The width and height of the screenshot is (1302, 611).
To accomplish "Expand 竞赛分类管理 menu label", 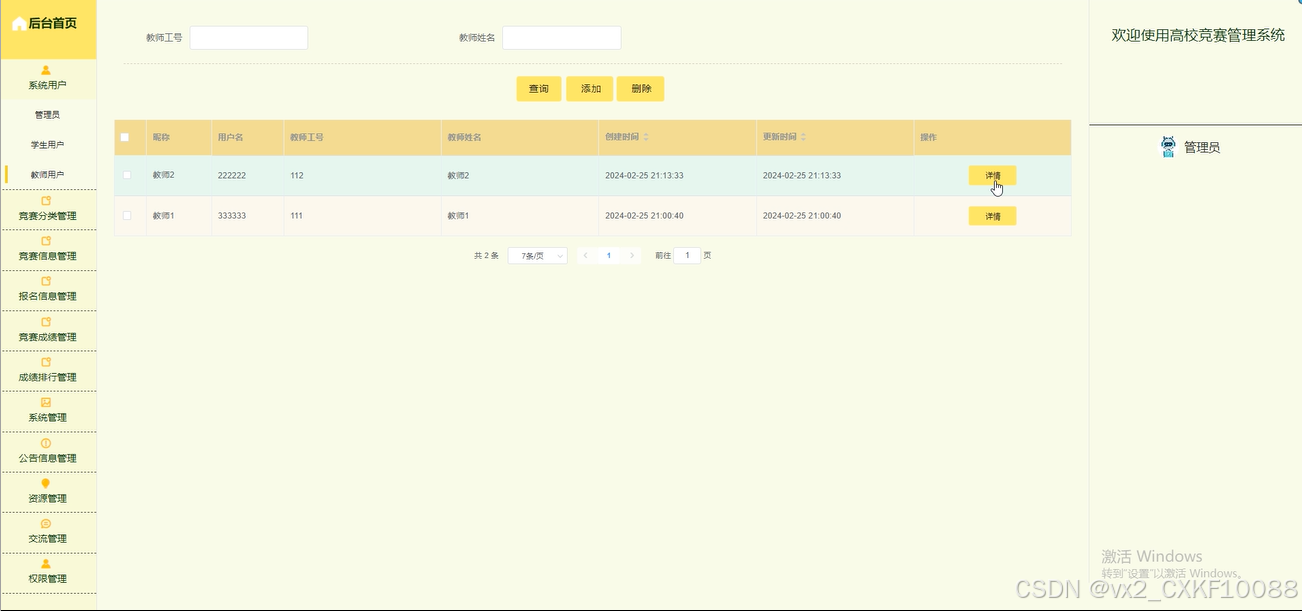I will [47, 216].
